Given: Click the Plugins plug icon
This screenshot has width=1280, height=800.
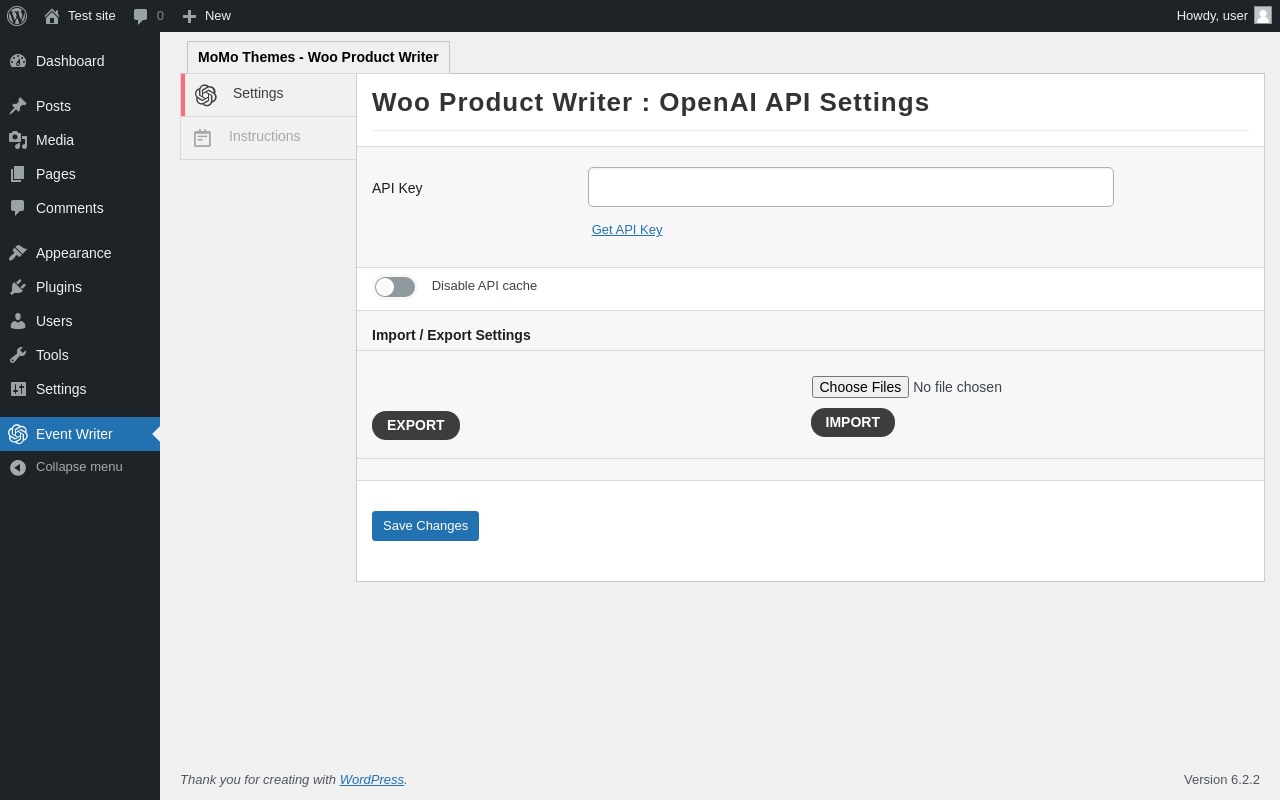Looking at the screenshot, I should [18, 287].
